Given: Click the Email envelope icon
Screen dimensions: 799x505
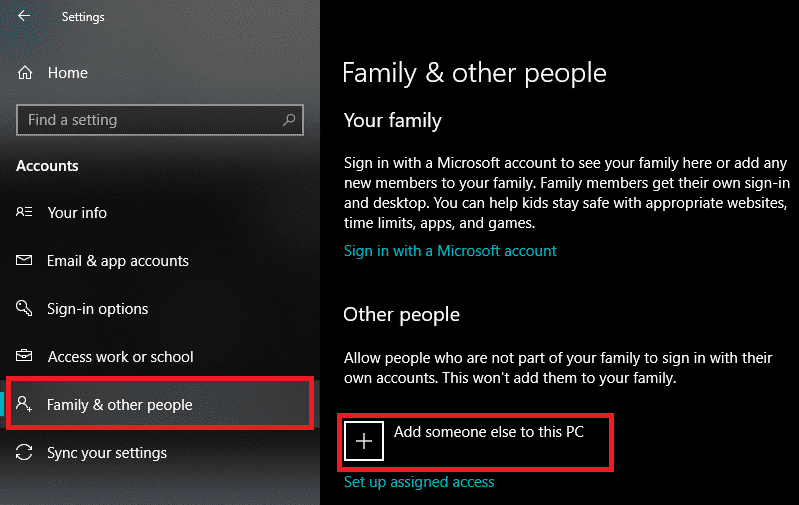Looking at the screenshot, I should [x=24, y=260].
